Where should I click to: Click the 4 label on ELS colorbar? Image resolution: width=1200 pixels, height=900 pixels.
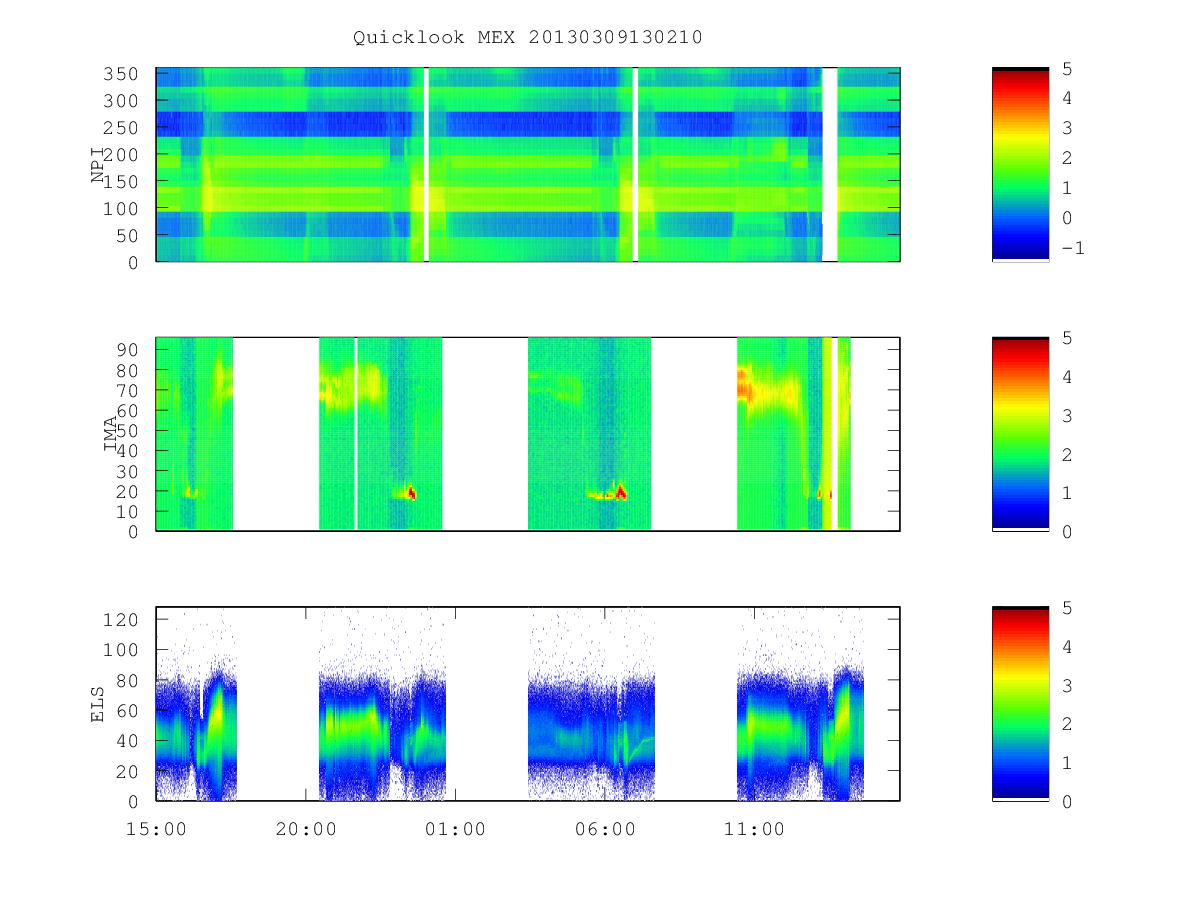pos(1065,647)
